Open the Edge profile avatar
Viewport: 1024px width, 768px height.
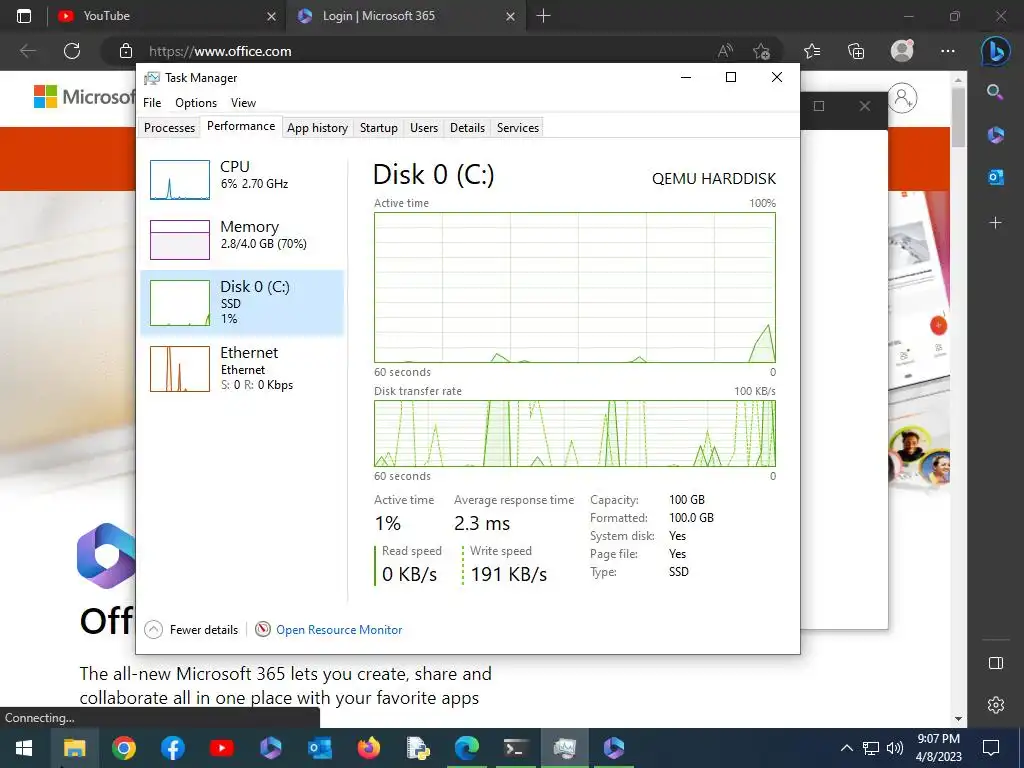click(x=902, y=50)
